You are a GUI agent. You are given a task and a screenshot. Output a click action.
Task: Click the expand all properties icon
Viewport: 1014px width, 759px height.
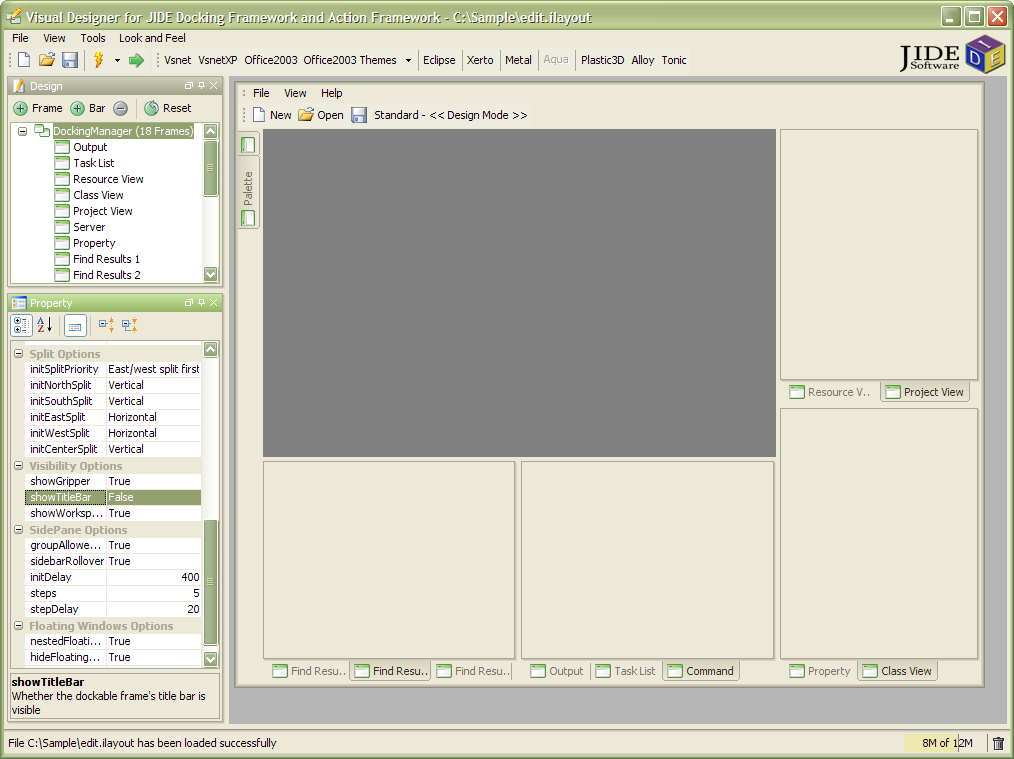106,325
